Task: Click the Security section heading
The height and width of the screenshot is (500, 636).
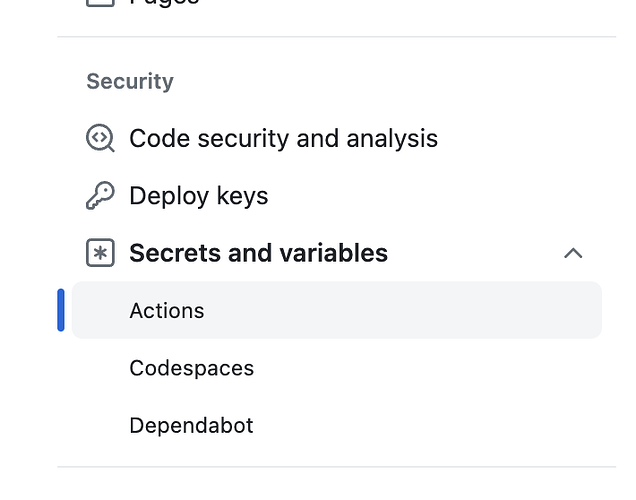Action: click(x=130, y=82)
